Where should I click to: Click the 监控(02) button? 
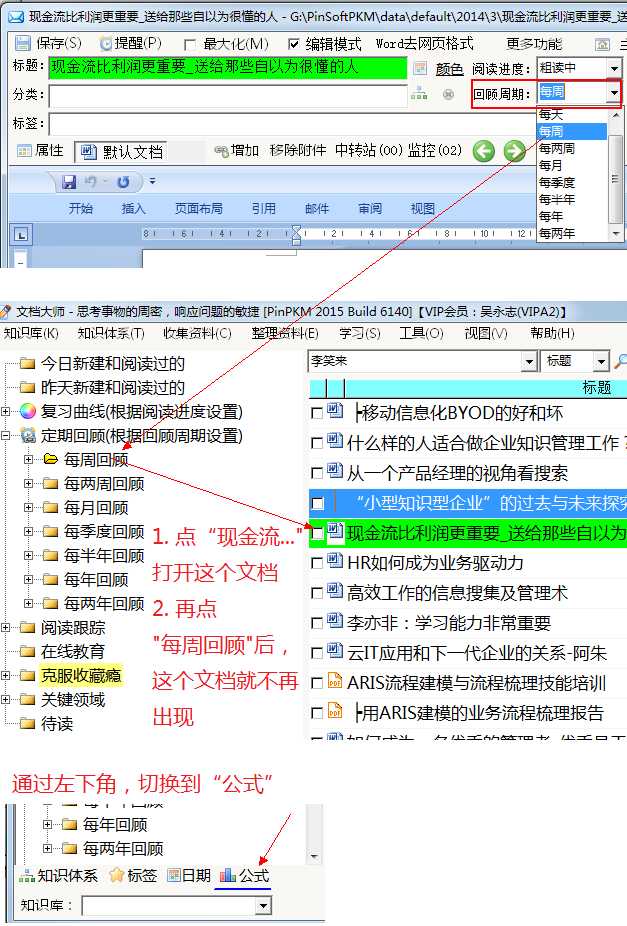pyautogui.click(x=435, y=151)
